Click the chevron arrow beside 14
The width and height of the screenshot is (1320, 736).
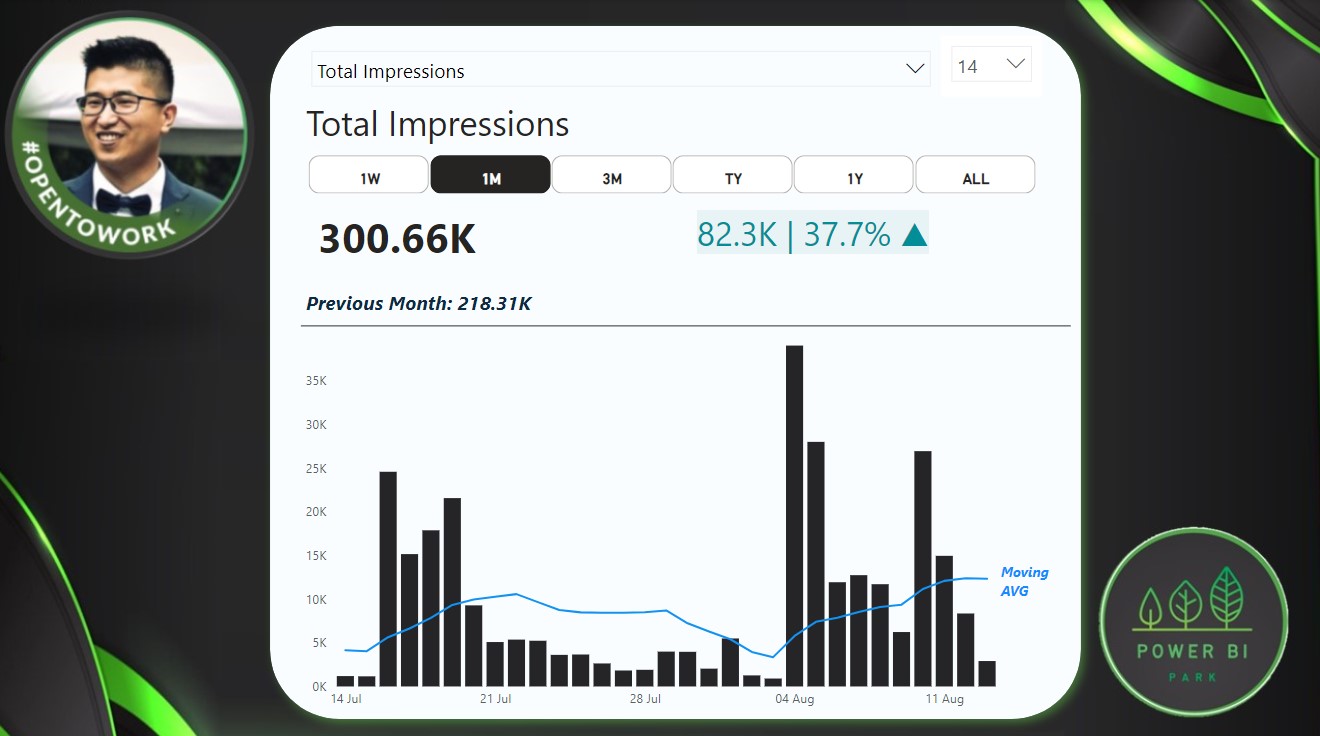coord(1016,64)
